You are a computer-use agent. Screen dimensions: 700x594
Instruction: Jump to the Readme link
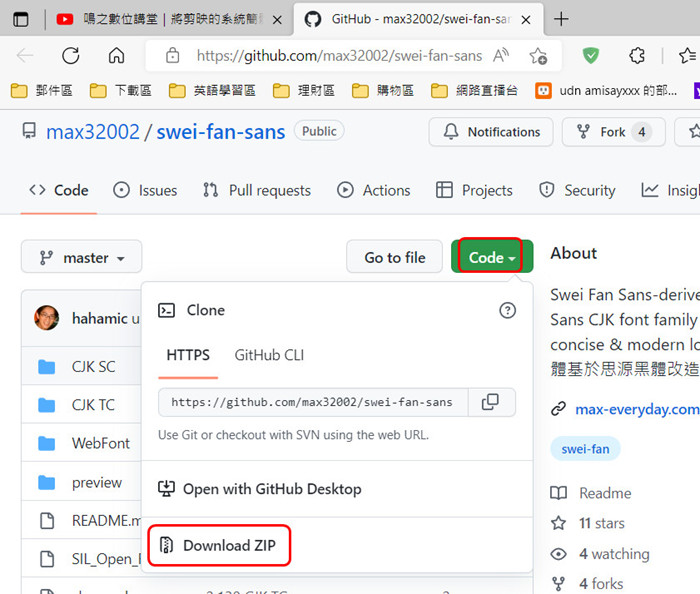591,493
